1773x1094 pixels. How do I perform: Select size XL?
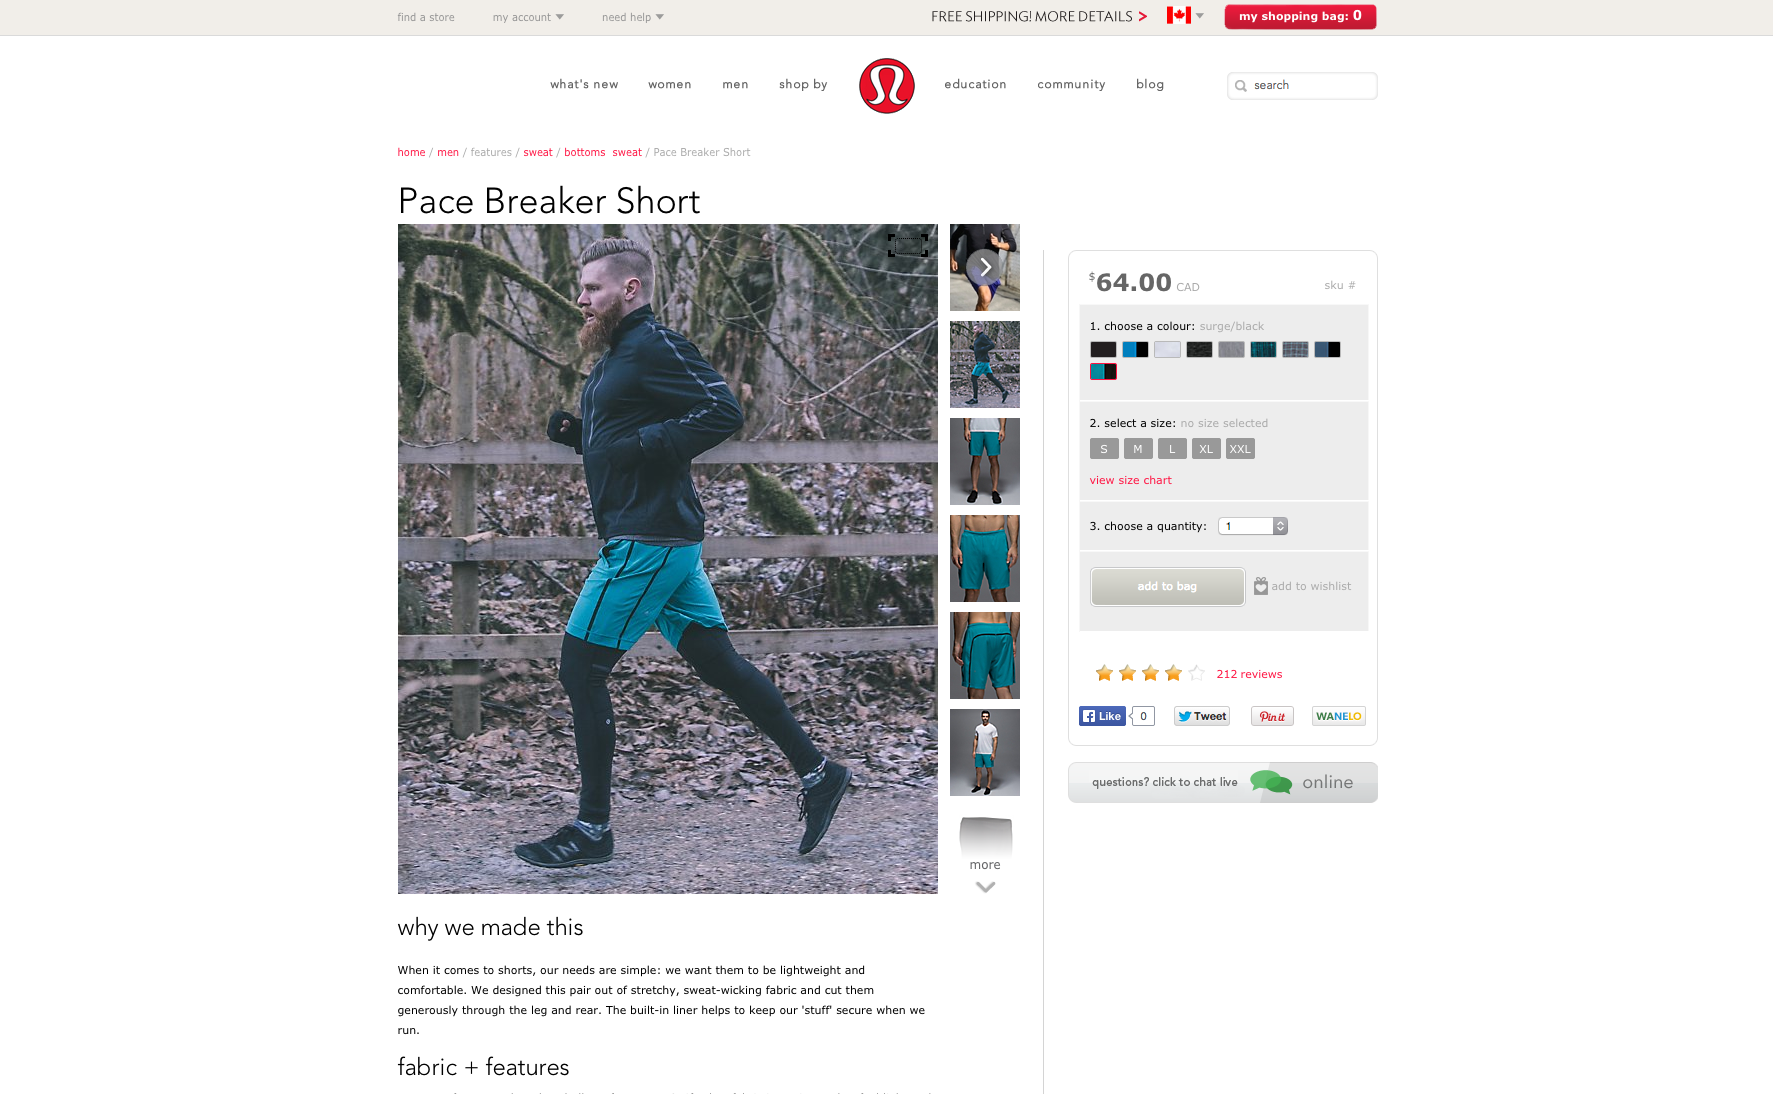(x=1206, y=449)
